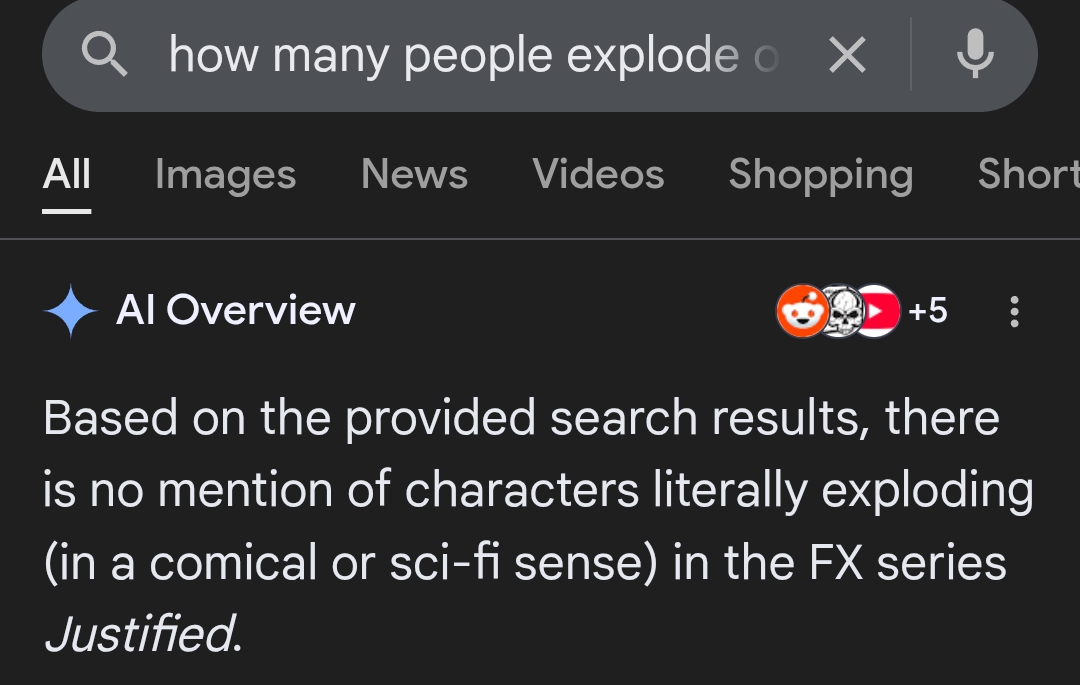Open the Reddit source icon
Viewport: 1080px width, 685px height.
pos(800,312)
